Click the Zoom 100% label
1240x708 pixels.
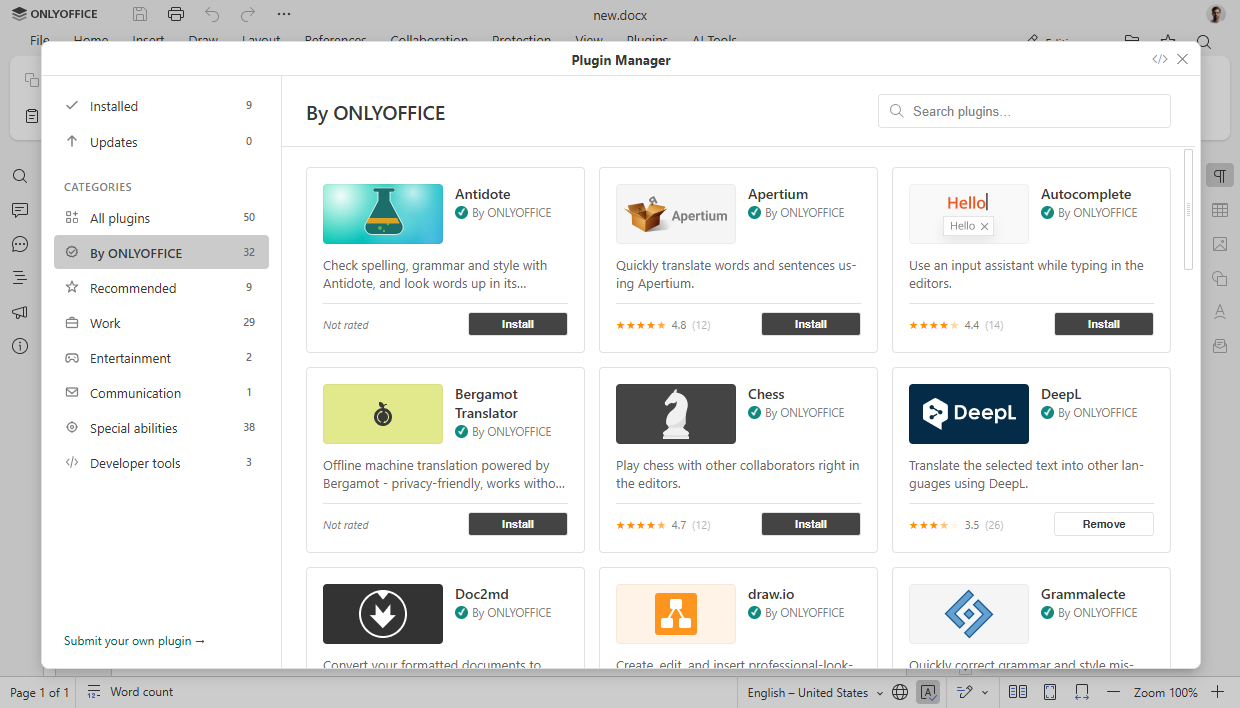[x=1166, y=692]
